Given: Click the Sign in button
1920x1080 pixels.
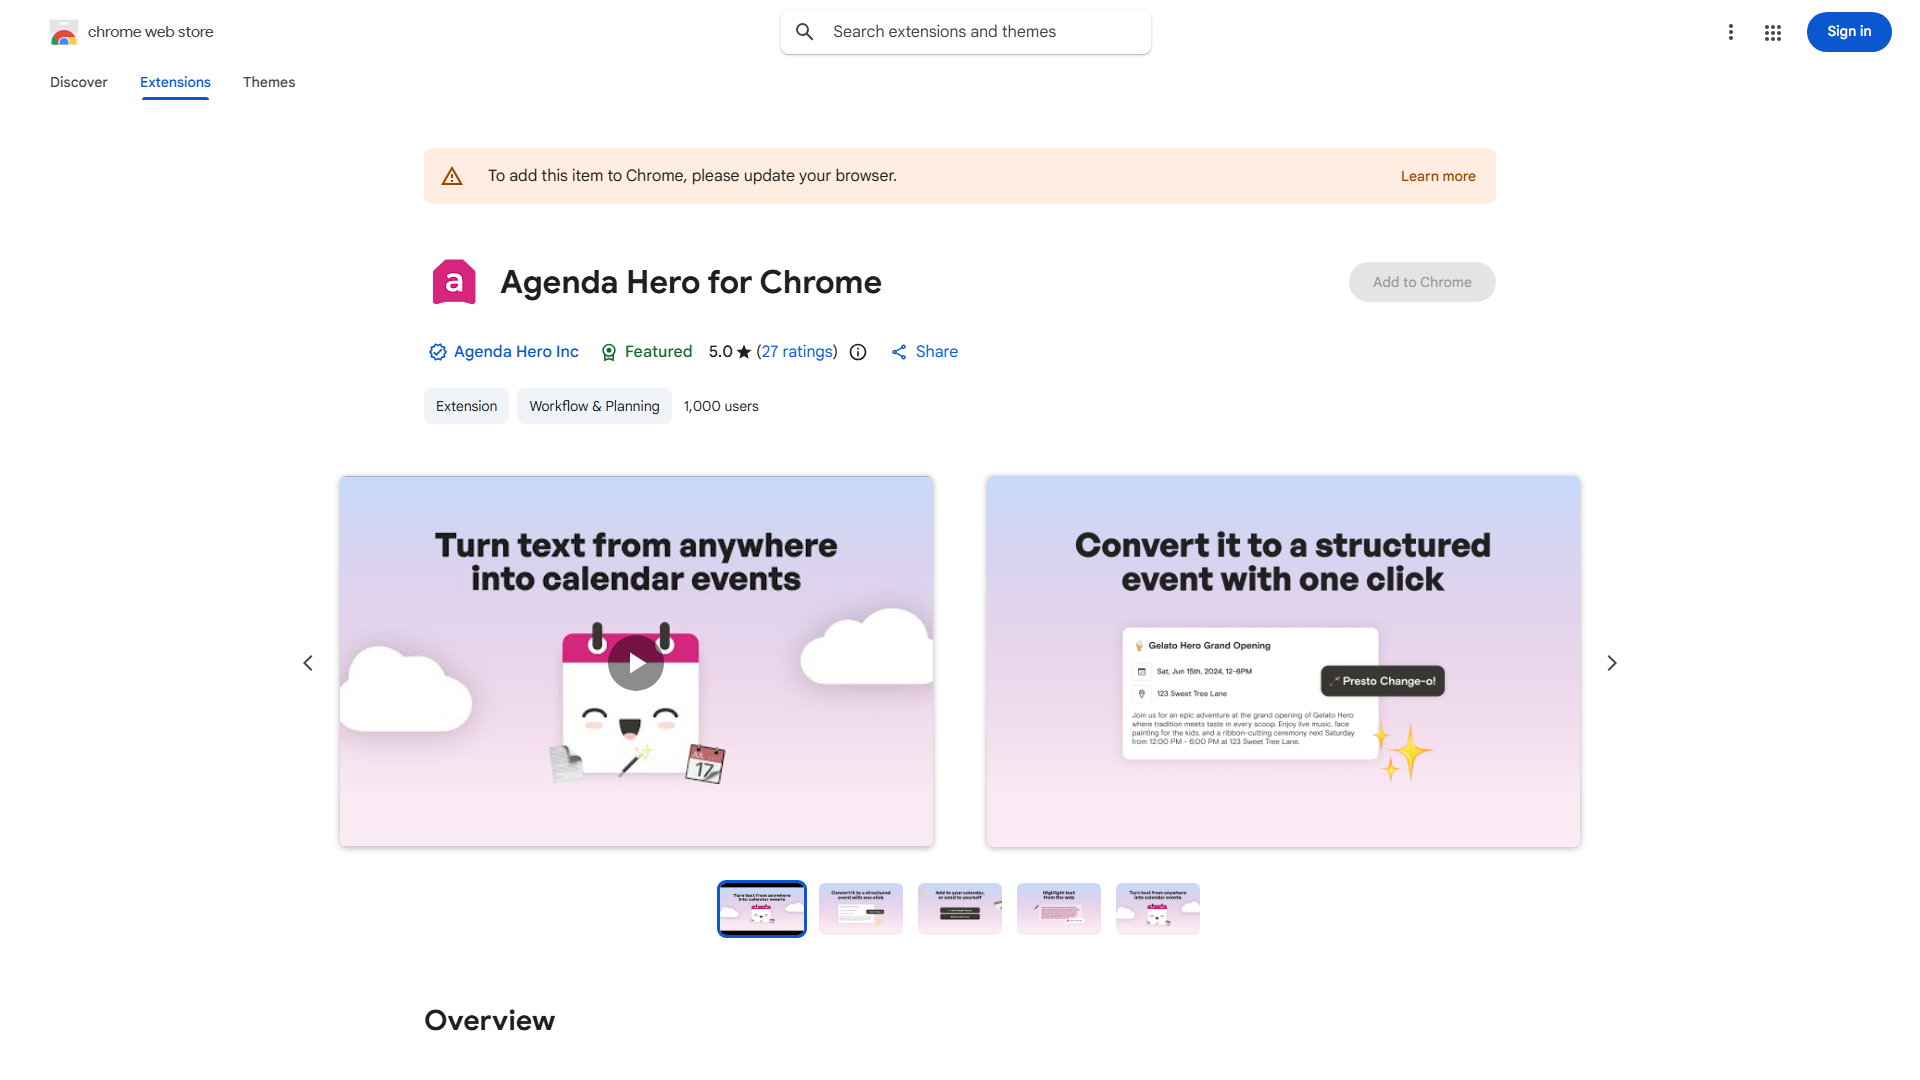Looking at the screenshot, I should [x=1848, y=32].
